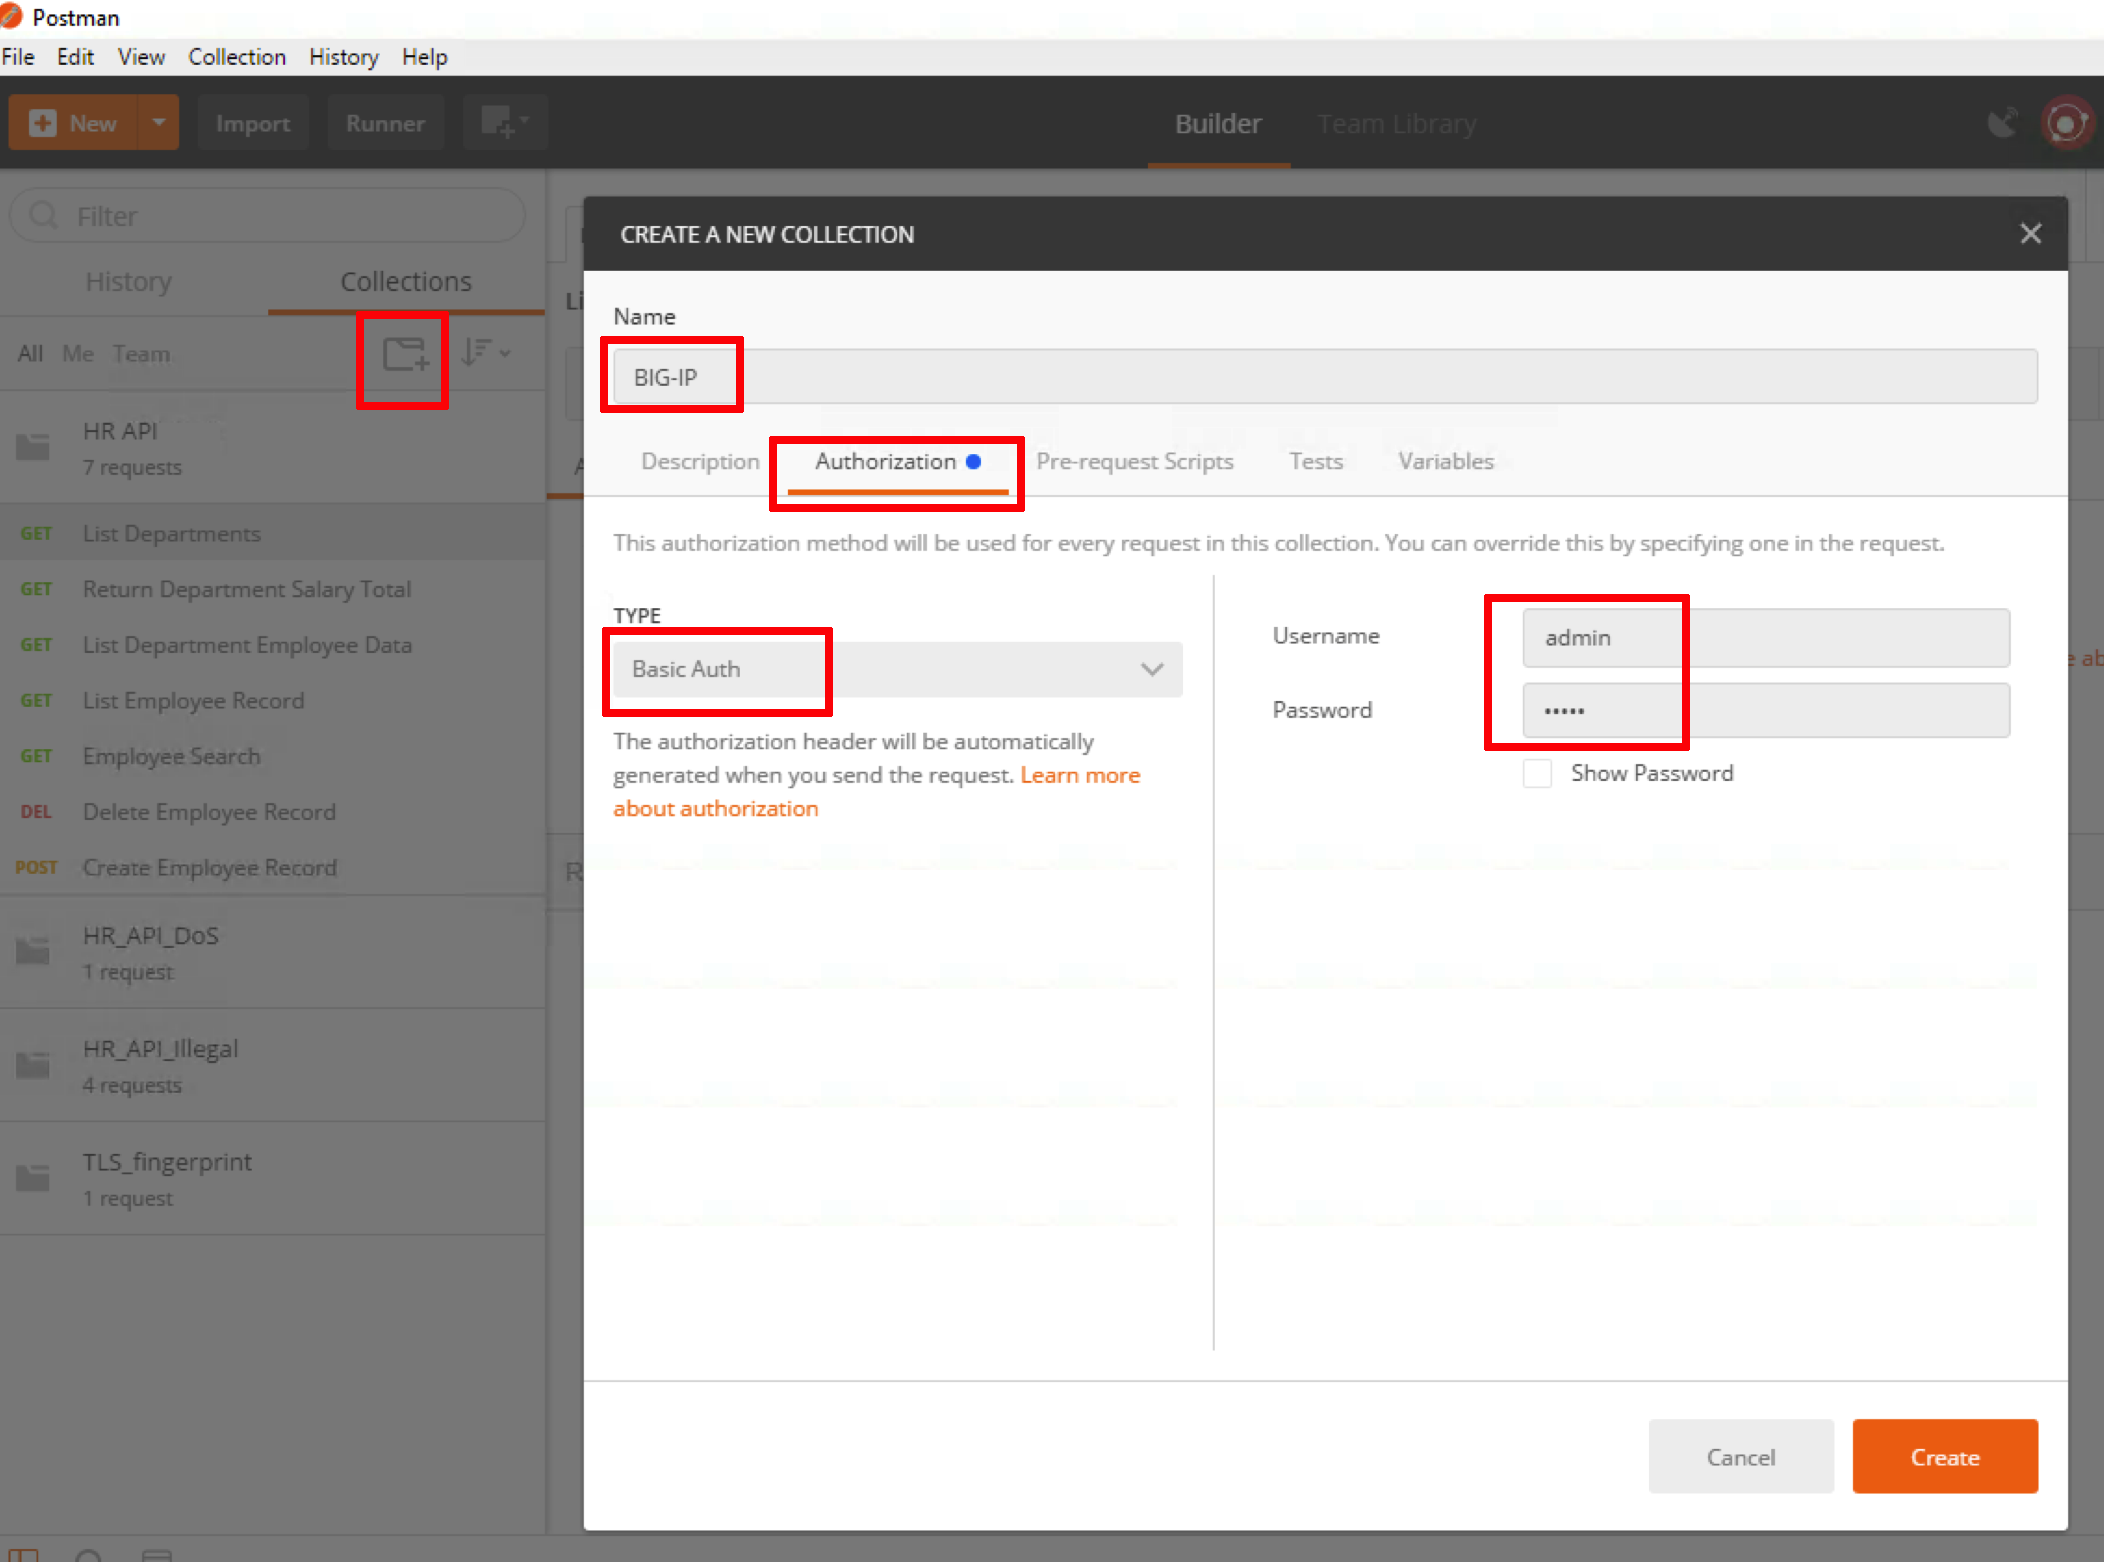Image resolution: width=2104 pixels, height=1562 pixels.
Task: Click the TLS_fingerprint folder icon
Action: click(x=33, y=1178)
